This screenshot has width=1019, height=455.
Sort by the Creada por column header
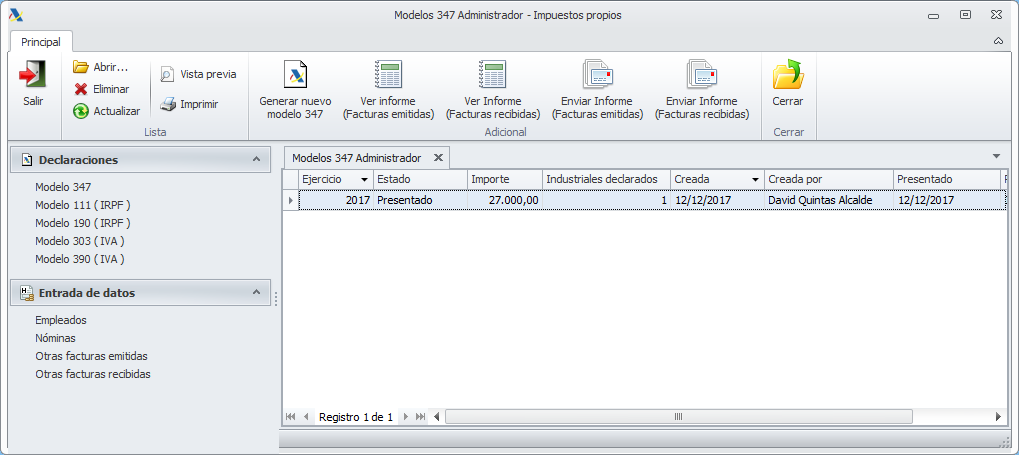(x=829, y=179)
